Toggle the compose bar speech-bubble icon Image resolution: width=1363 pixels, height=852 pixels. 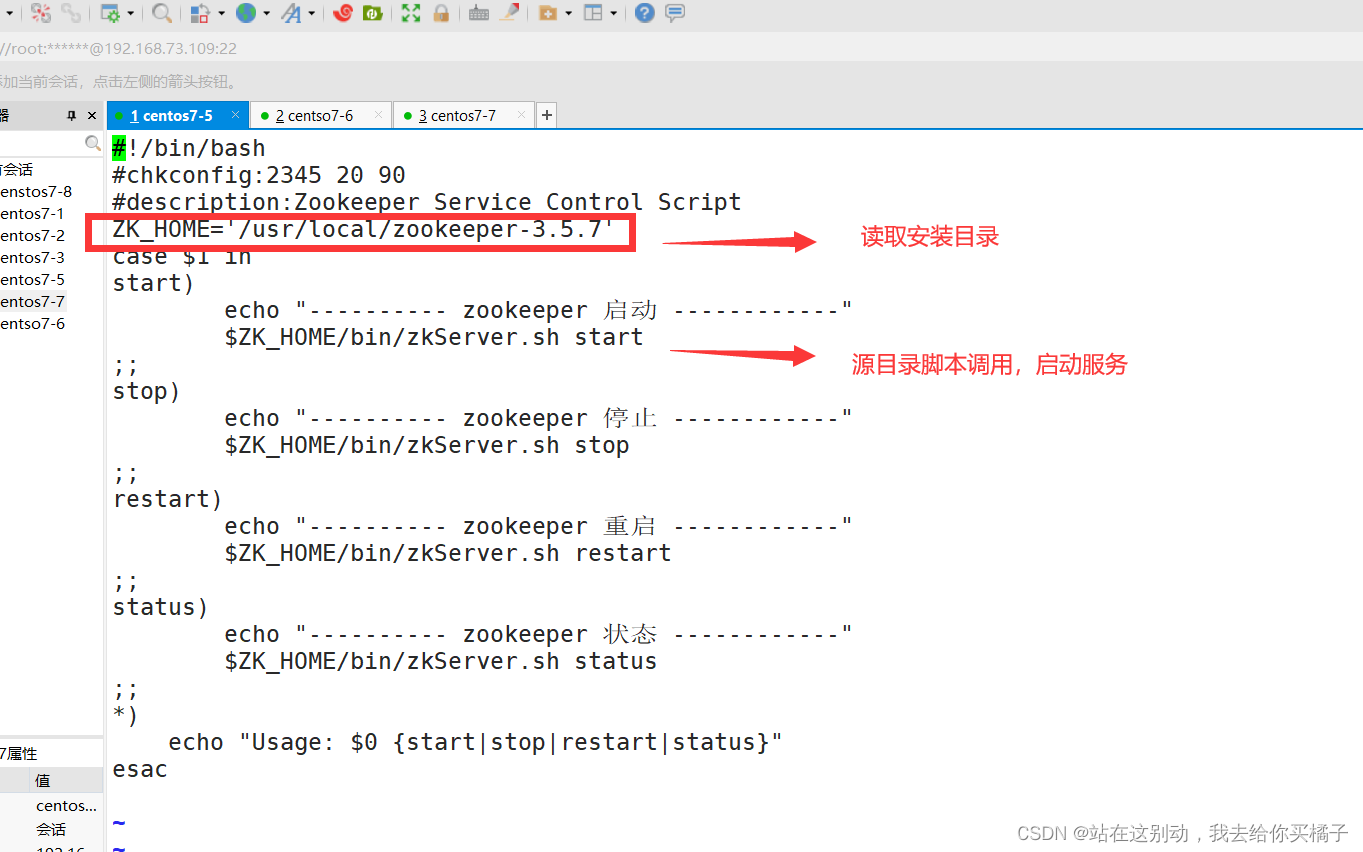click(x=675, y=13)
